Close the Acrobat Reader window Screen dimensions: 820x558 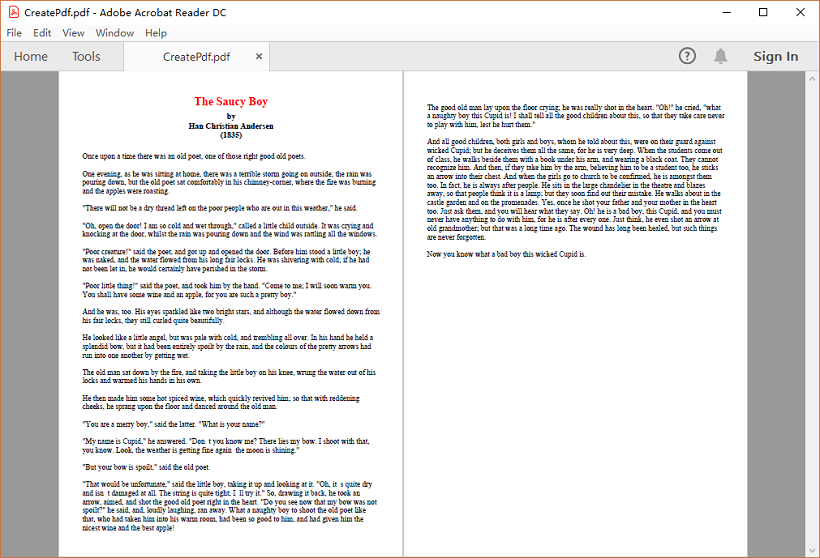[x=800, y=12]
